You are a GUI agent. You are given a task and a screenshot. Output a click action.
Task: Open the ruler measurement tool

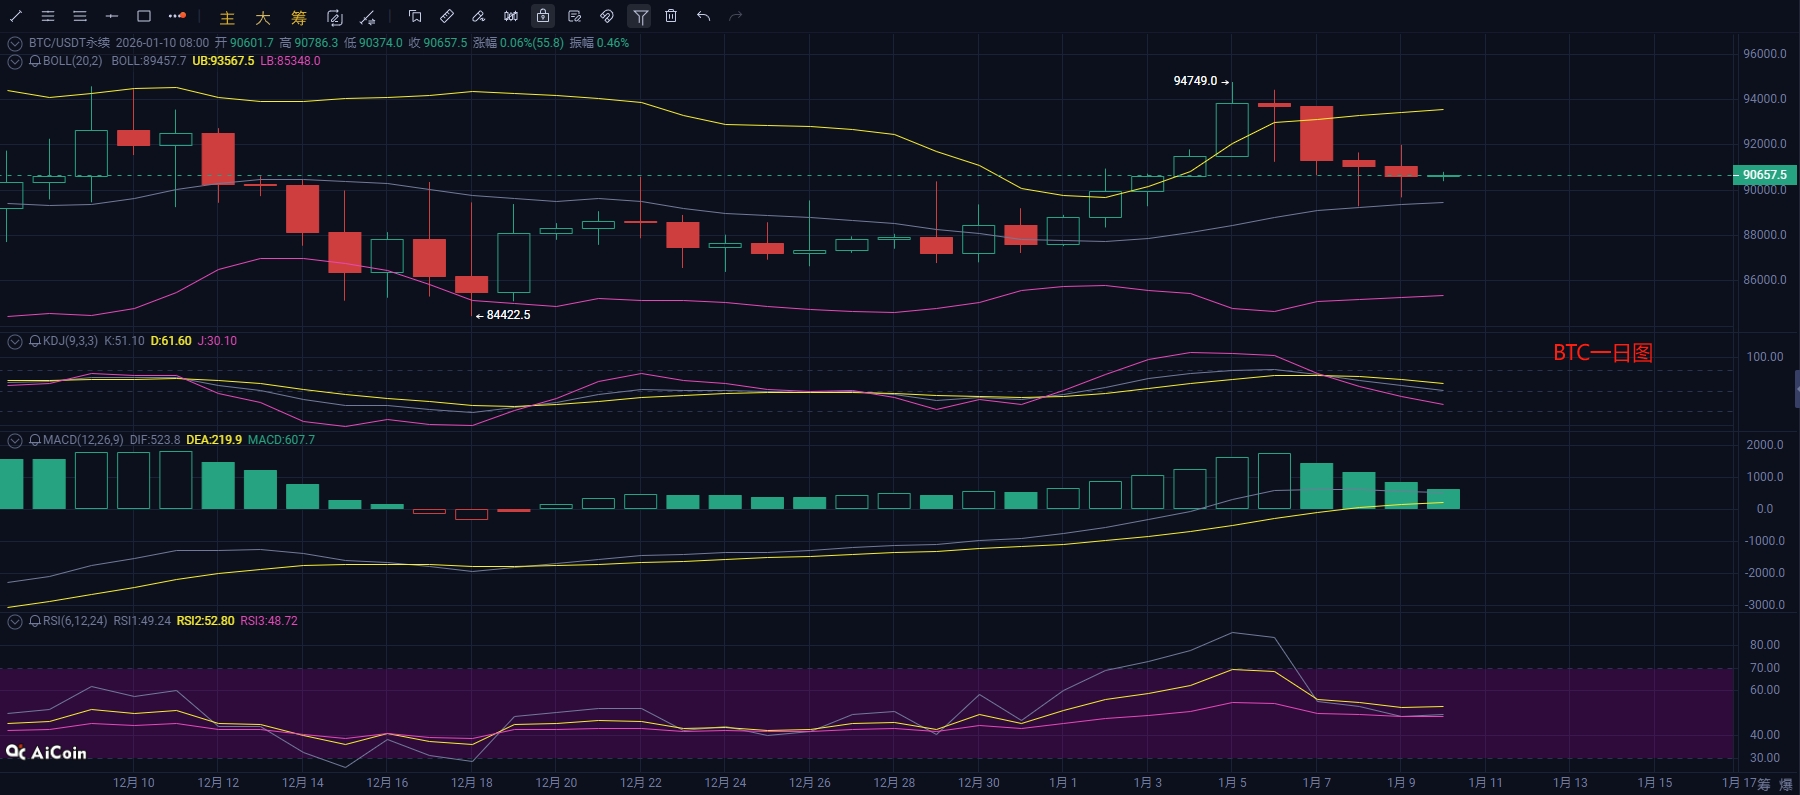[x=447, y=16]
